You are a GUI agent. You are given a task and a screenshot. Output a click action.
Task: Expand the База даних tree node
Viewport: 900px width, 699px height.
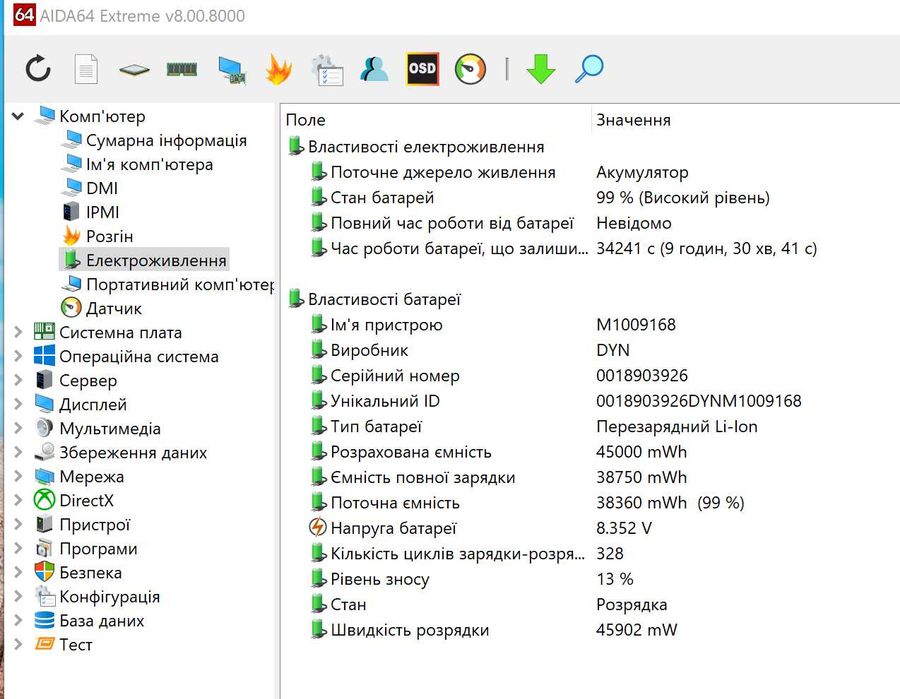[x=18, y=621]
